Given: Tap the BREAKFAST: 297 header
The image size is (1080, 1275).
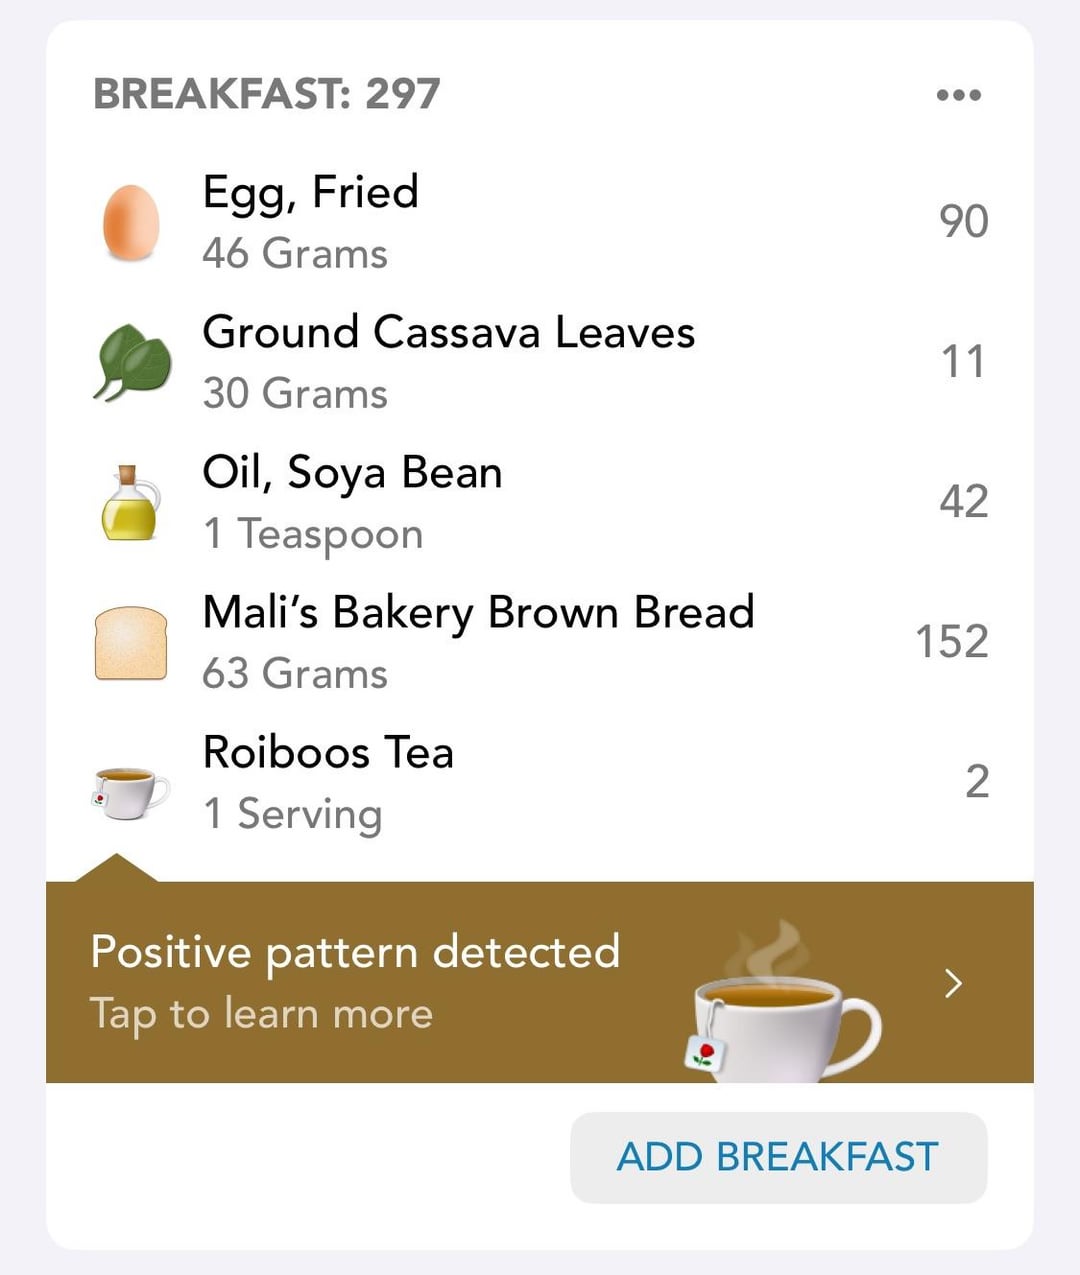Looking at the screenshot, I should tap(267, 95).
